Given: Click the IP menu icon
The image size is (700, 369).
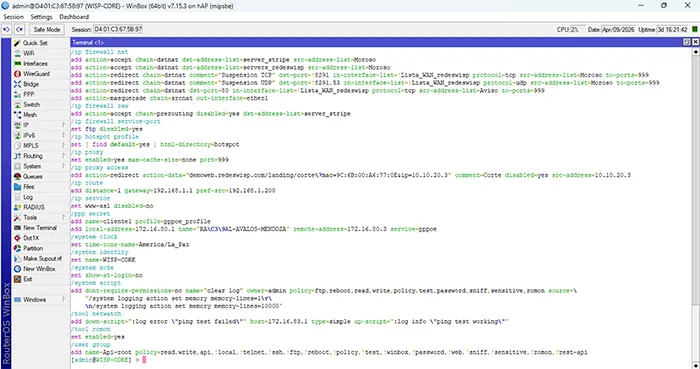Looking at the screenshot, I should [17, 125].
